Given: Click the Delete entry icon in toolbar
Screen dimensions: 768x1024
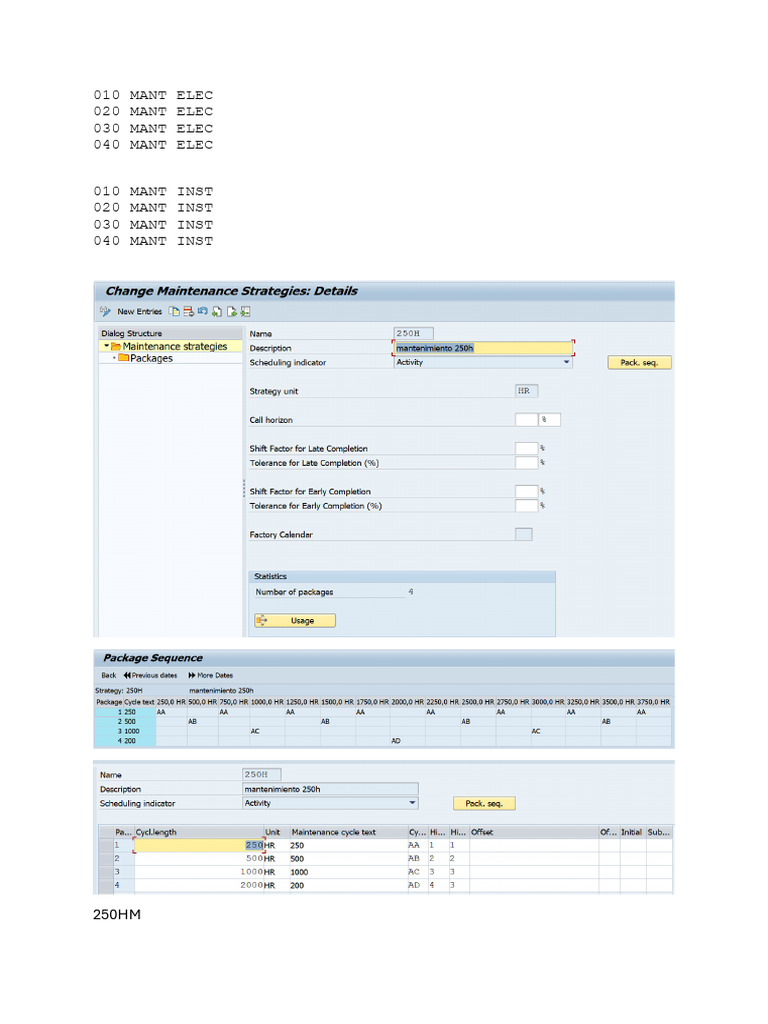Looking at the screenshot, I should tap(189, 312).
